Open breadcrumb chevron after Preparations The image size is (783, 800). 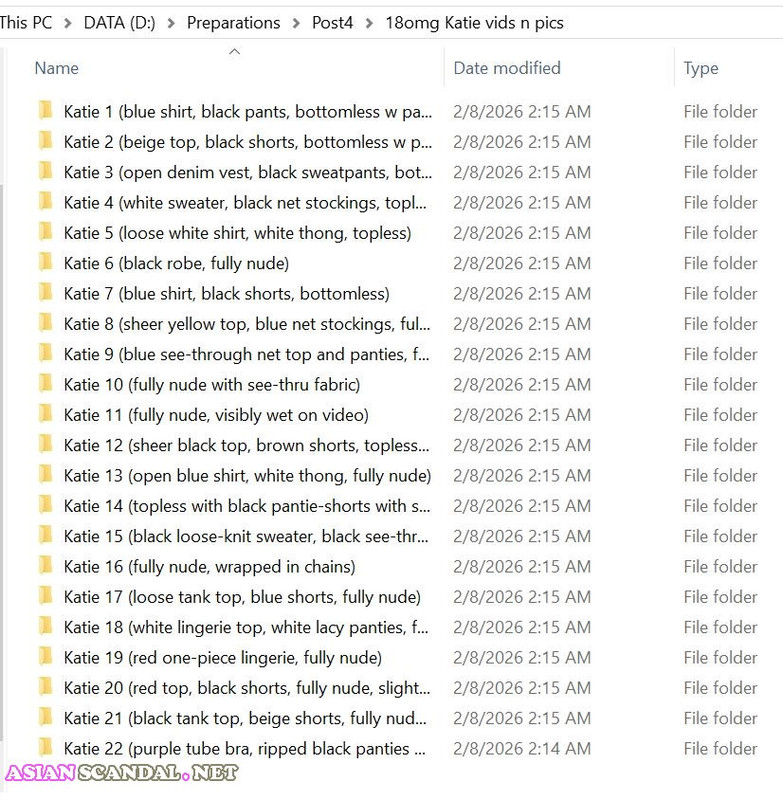[x=296, y=23]
